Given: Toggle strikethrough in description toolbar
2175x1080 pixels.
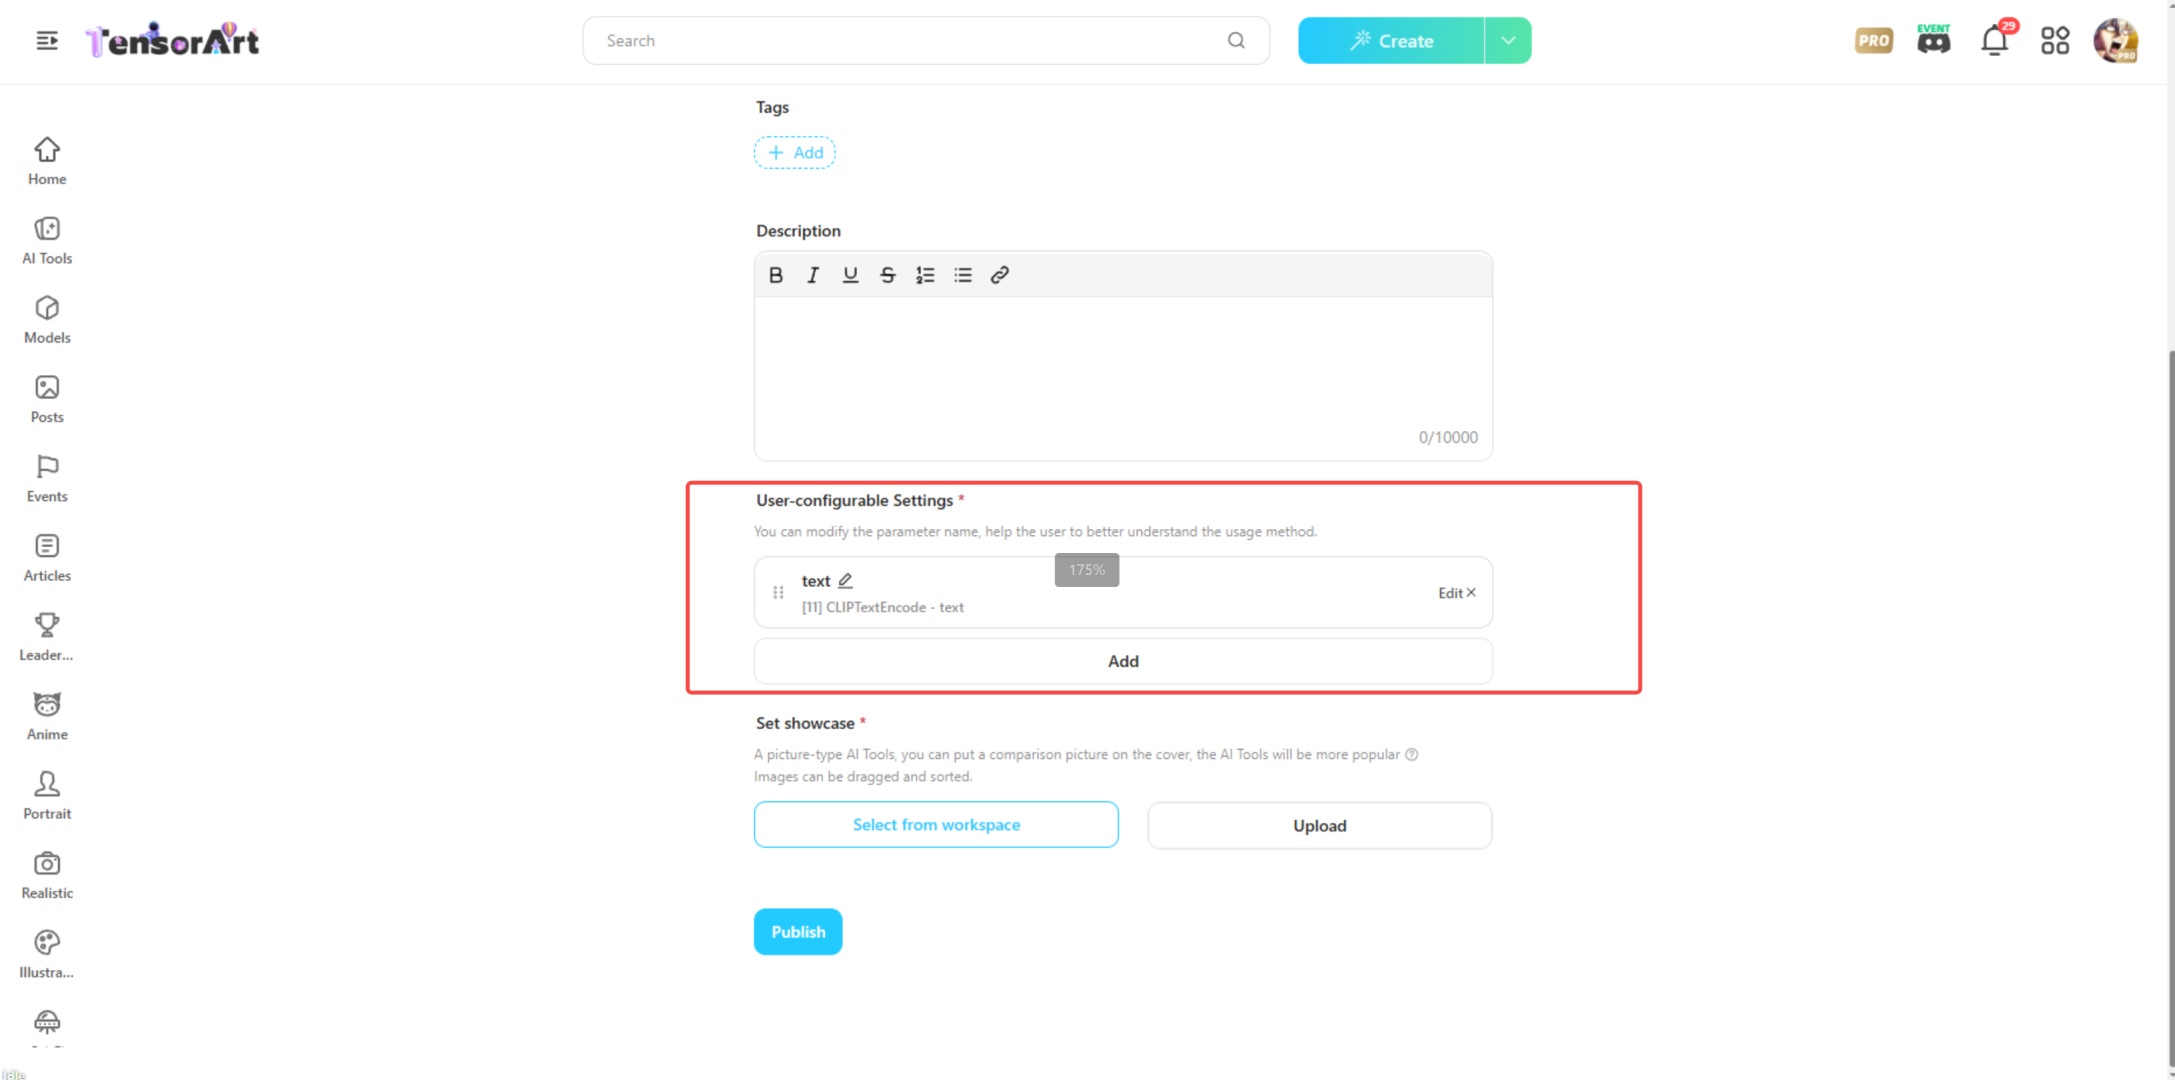Looking at the screenshot, I should tap(887, 275).
